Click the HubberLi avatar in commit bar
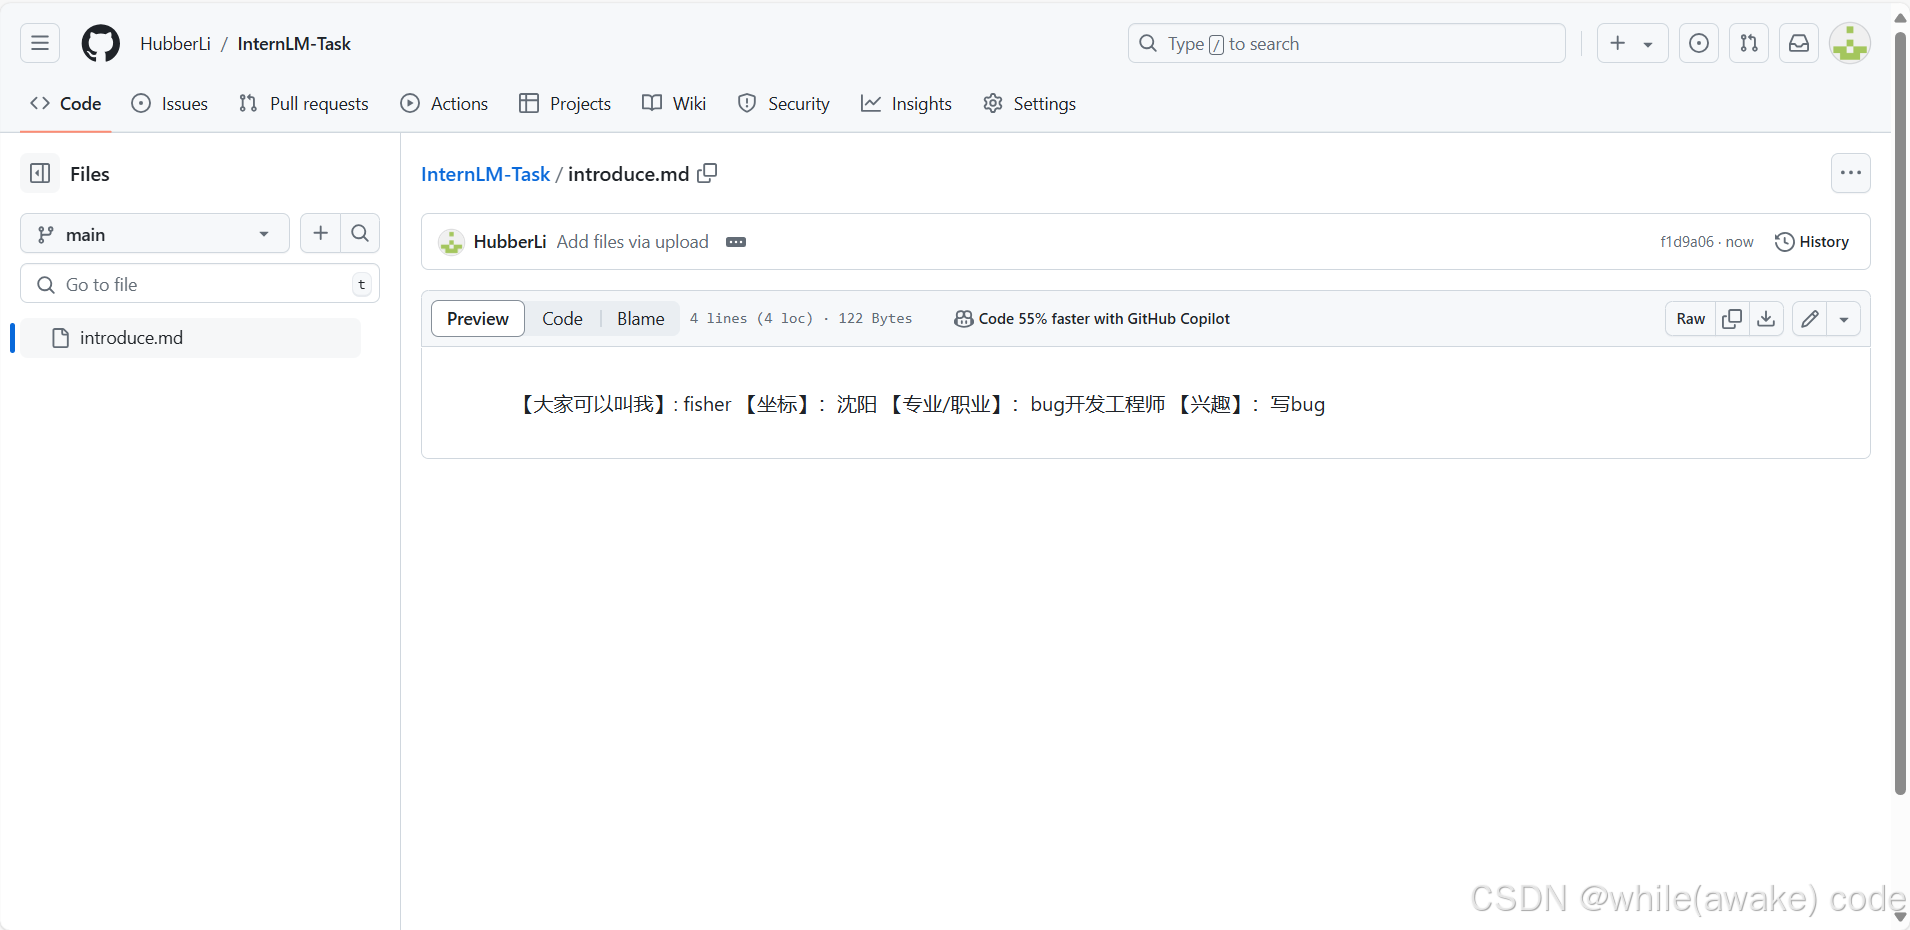 click(x=451, y=242)
